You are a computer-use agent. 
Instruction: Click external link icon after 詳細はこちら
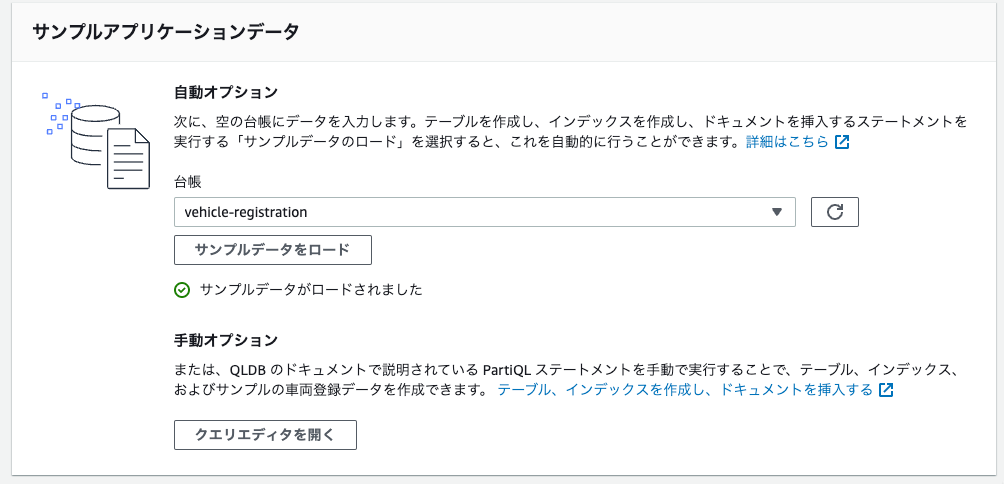coord(842,142)
